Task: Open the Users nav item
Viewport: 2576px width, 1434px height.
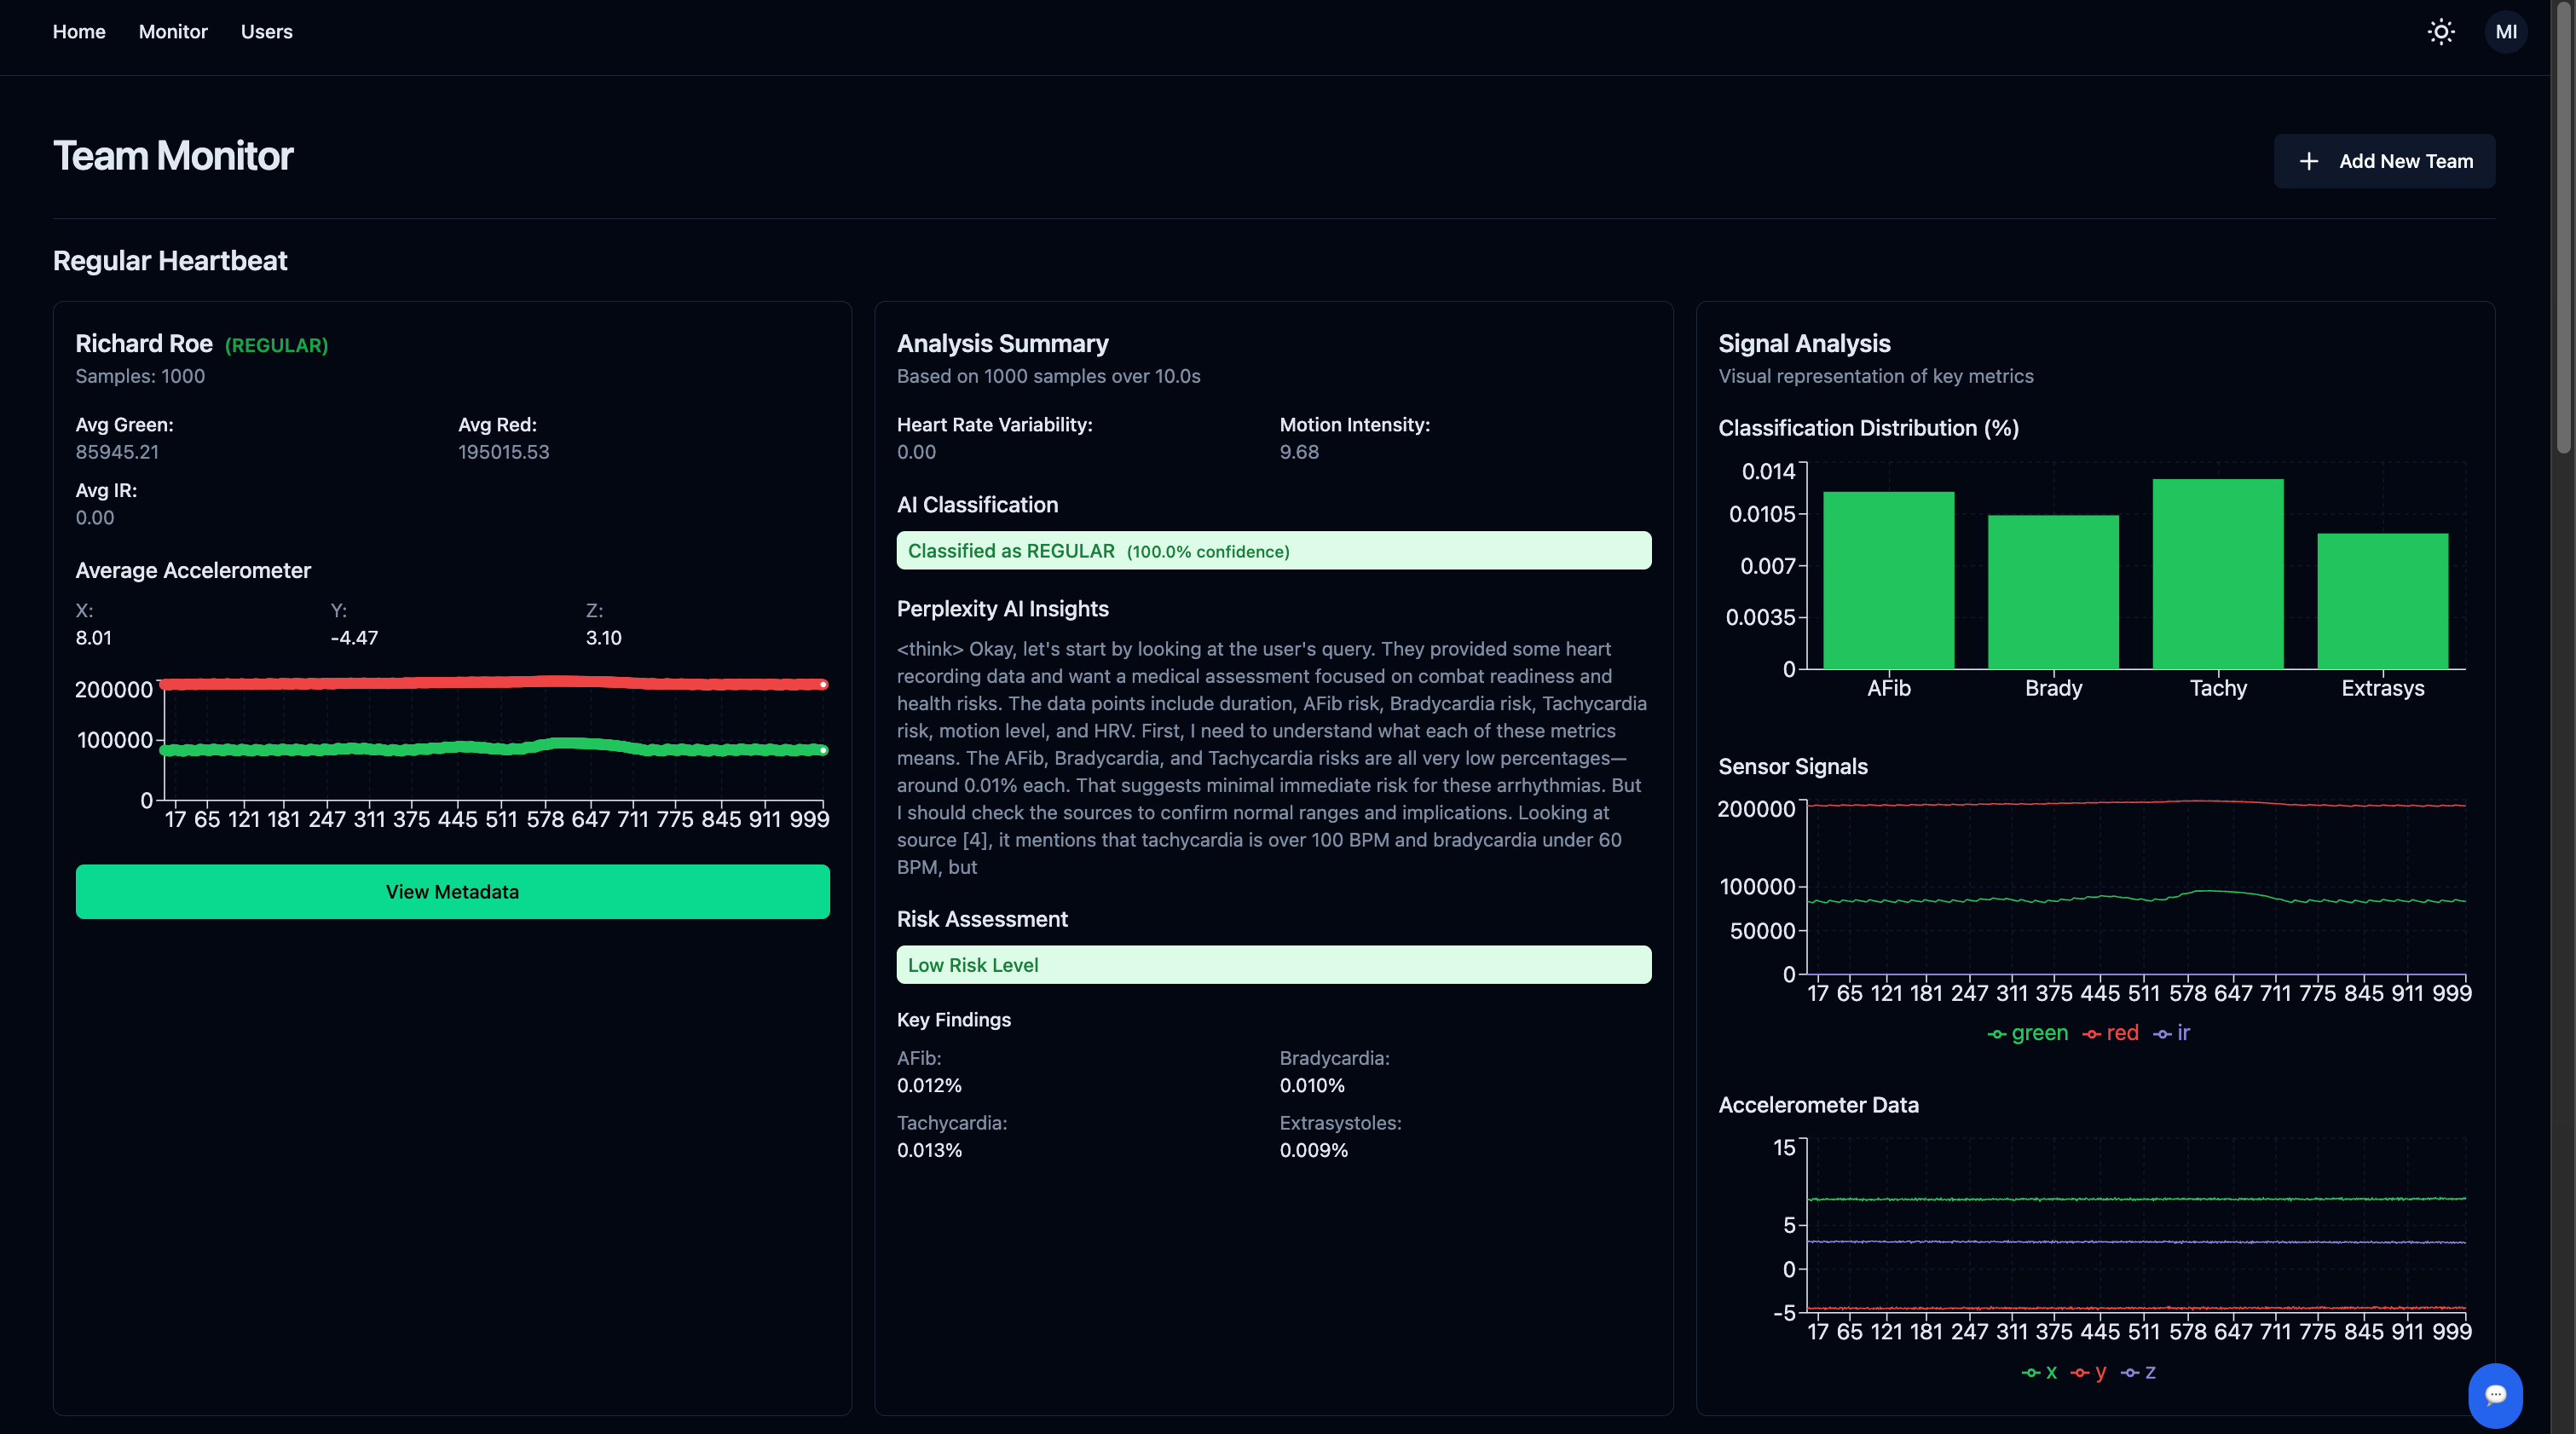Action: pyautogui.click(x=266, y=32)
